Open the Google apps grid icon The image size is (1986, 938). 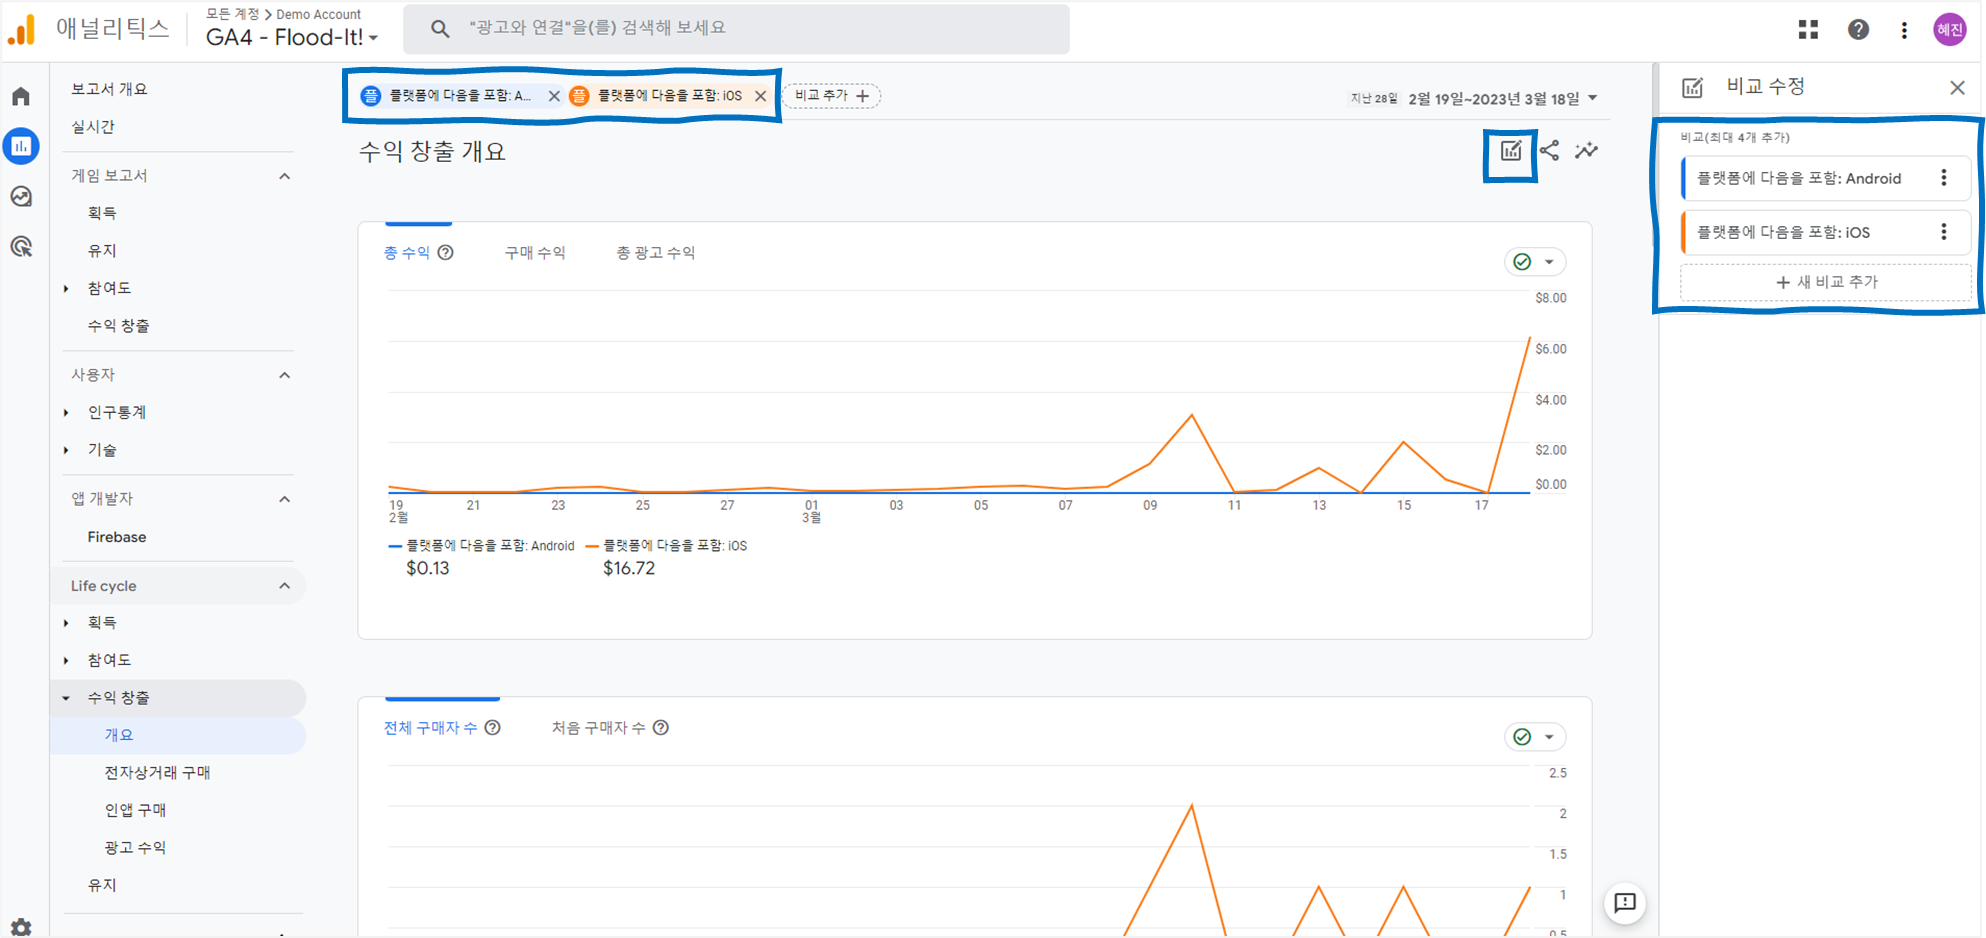1808,30
